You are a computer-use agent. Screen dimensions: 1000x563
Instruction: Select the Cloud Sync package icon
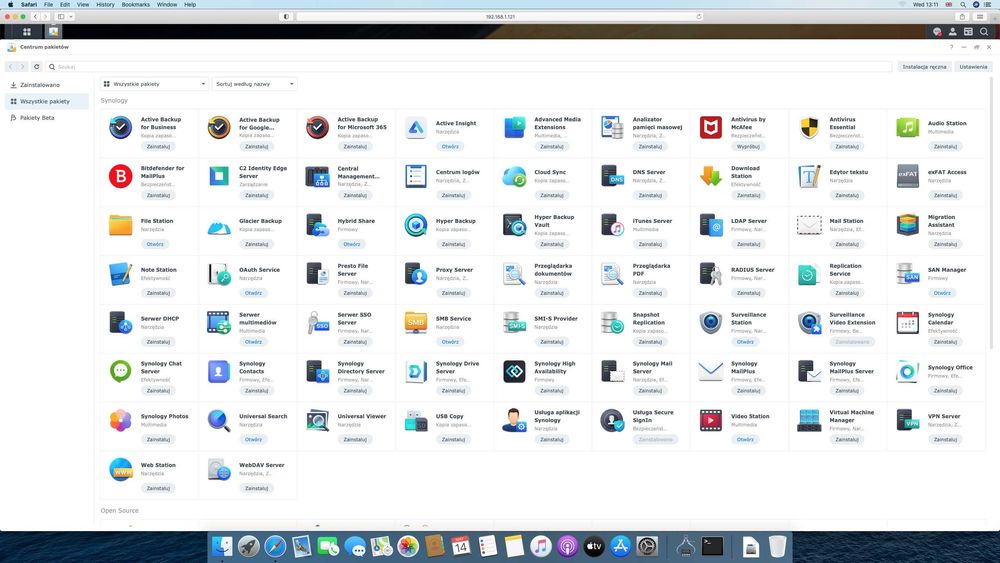click(514, 176)
